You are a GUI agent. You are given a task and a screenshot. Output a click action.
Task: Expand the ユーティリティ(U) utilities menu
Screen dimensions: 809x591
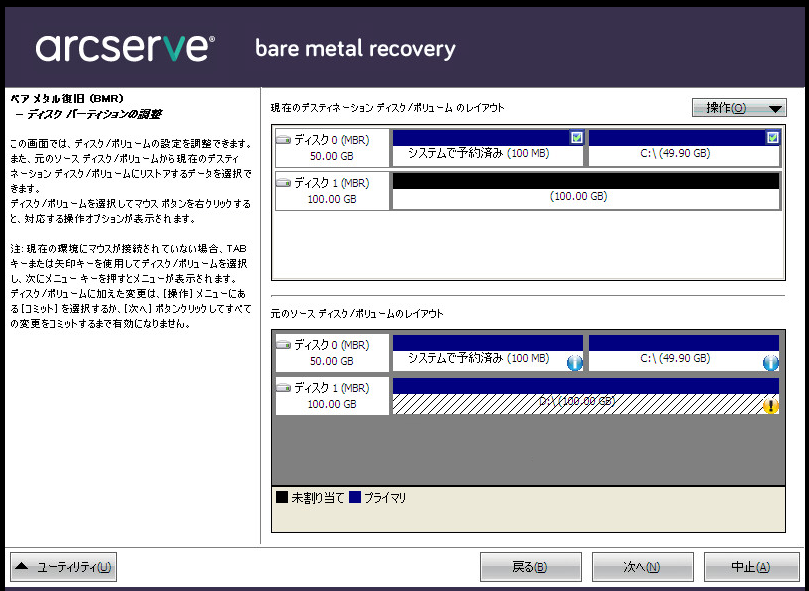point(64,567)
